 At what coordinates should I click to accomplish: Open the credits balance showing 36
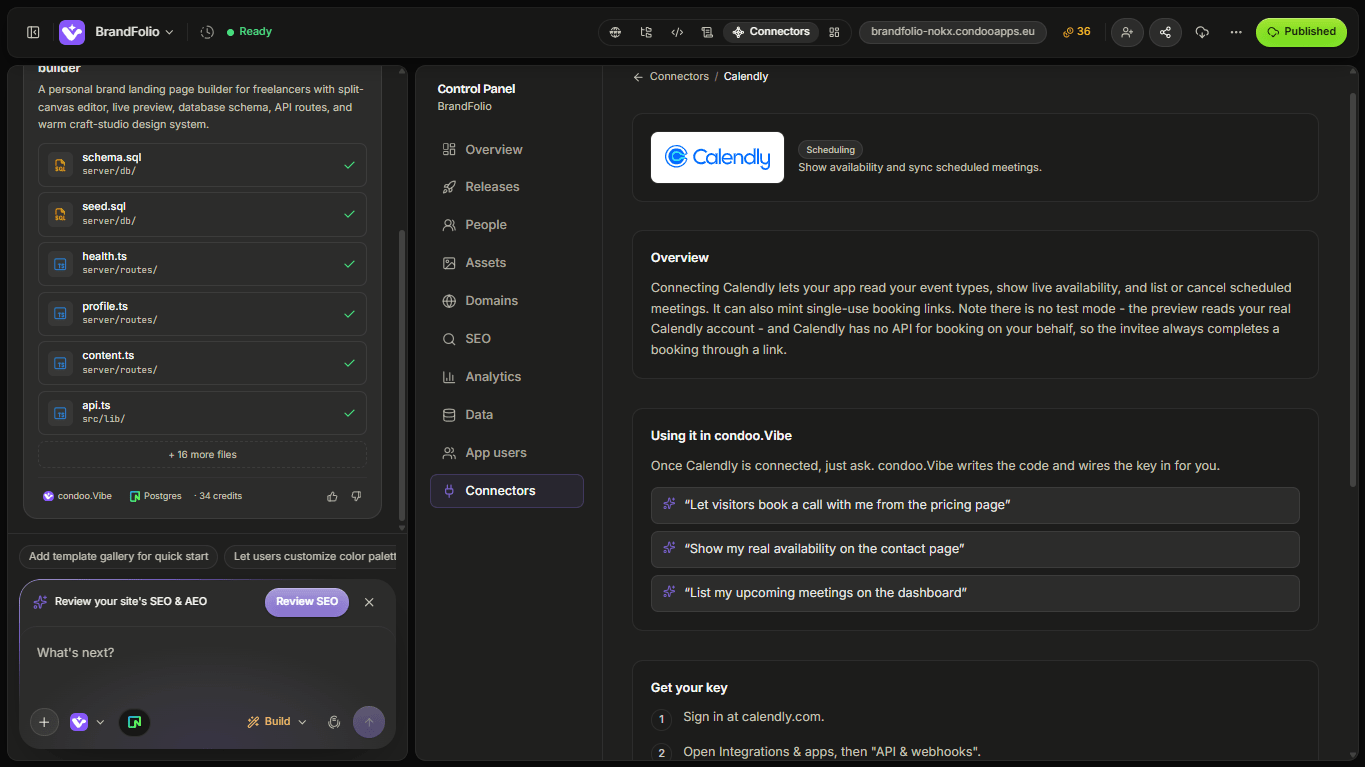click(1077, 32)
